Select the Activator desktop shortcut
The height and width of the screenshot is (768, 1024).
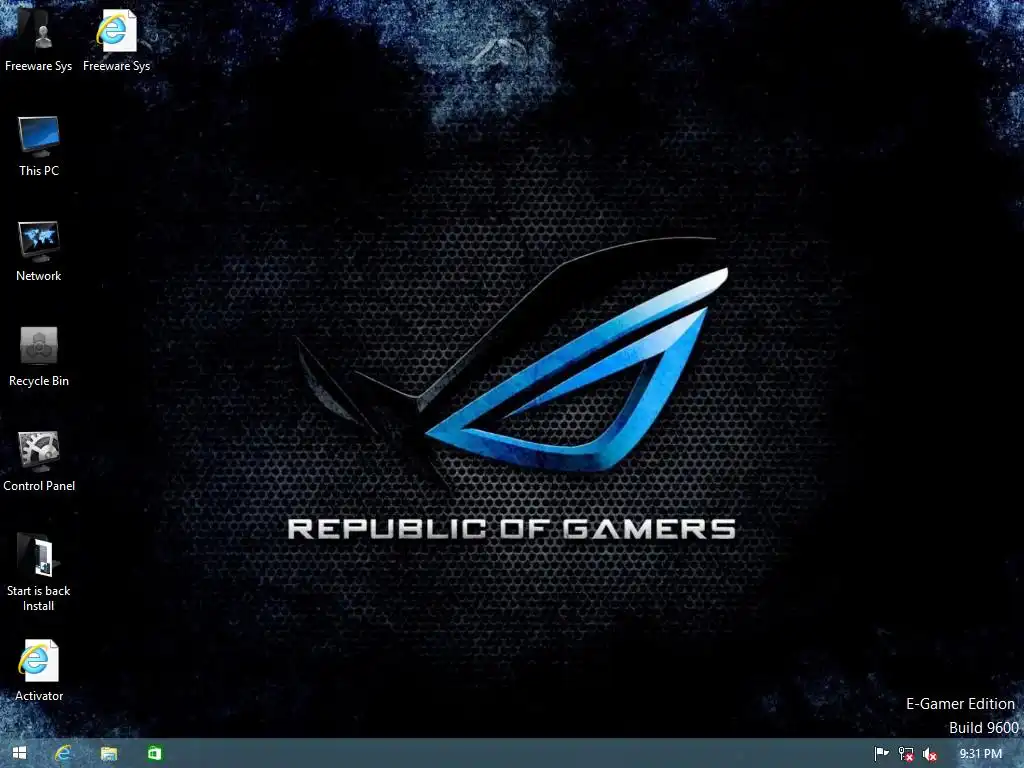click(39, 671)
